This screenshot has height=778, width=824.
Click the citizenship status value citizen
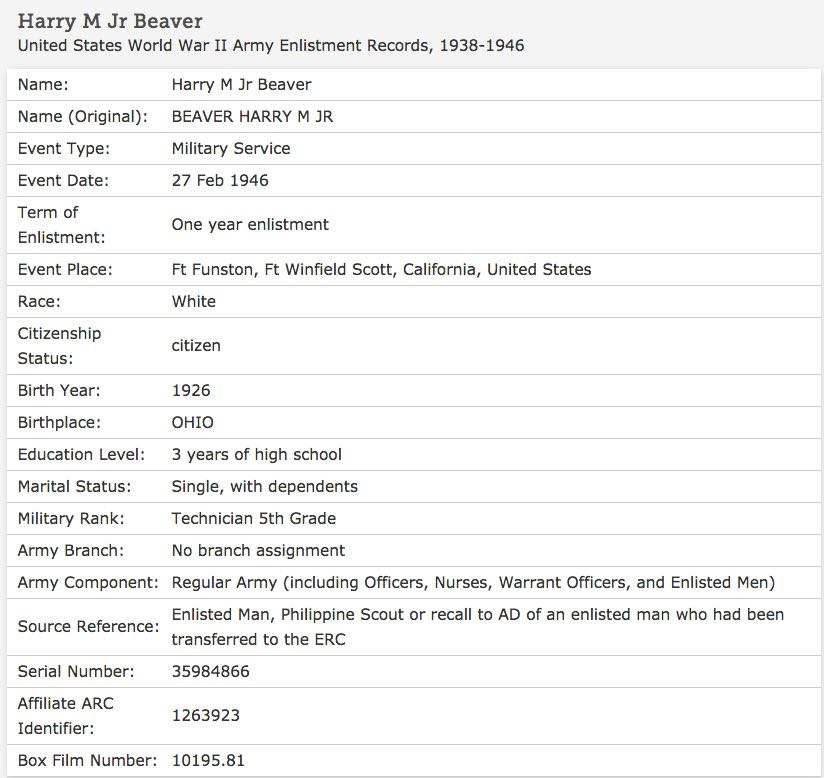tap(196, 346)
